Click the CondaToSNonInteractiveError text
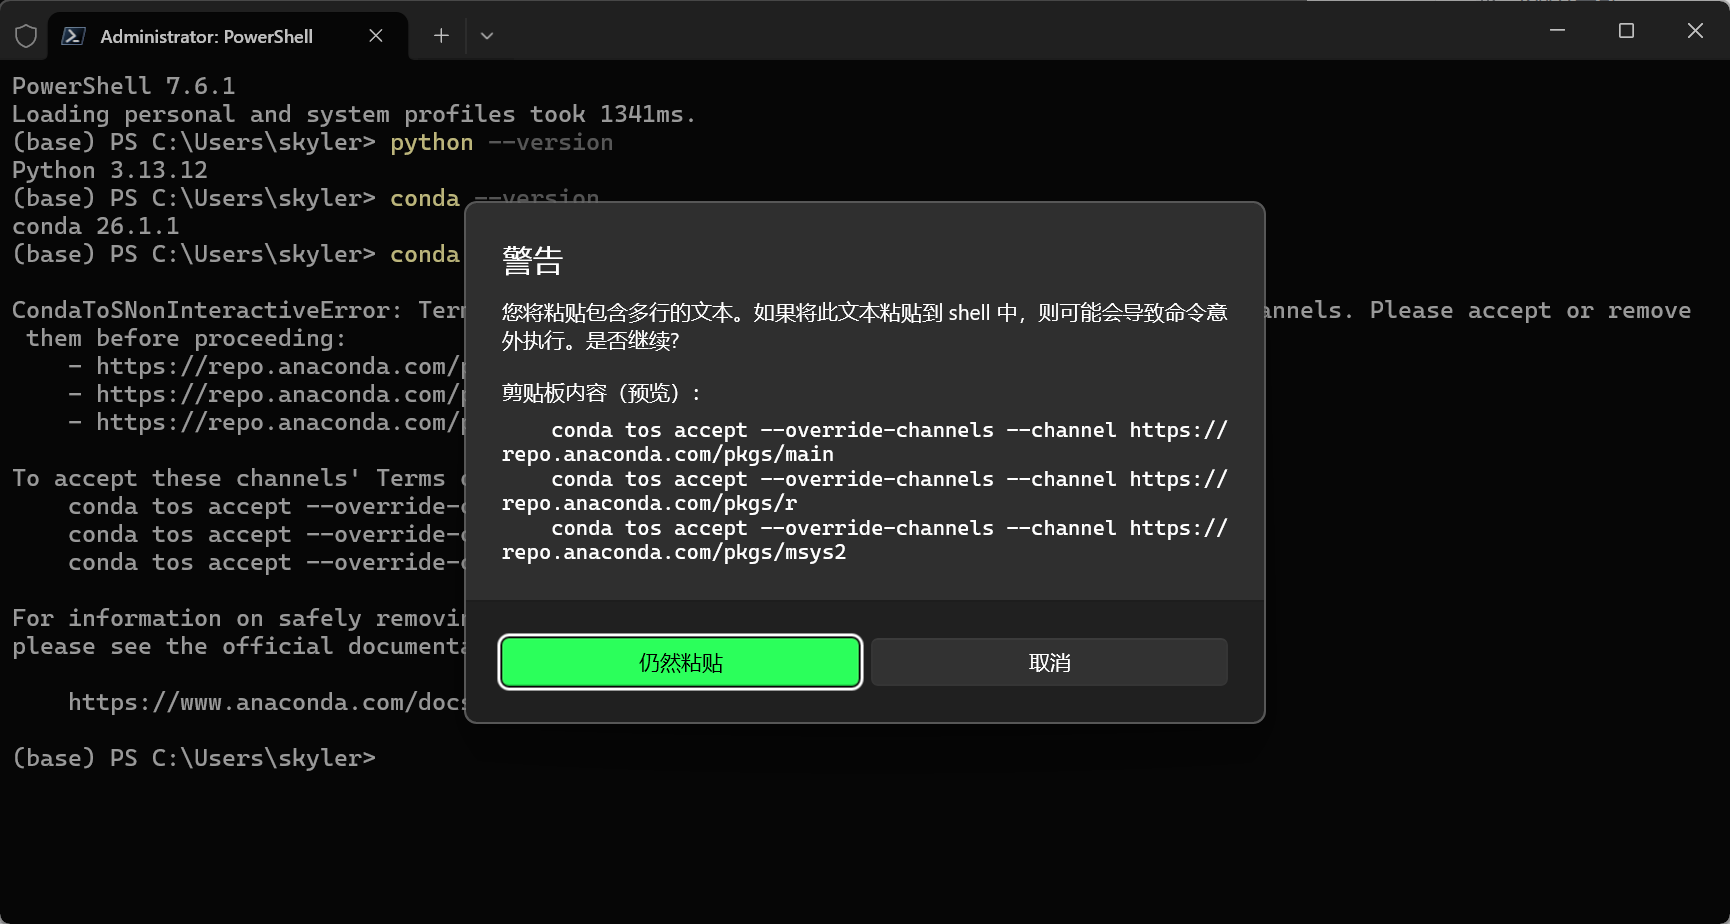This screenshot has width=1730, height=924. coord(206,310)
